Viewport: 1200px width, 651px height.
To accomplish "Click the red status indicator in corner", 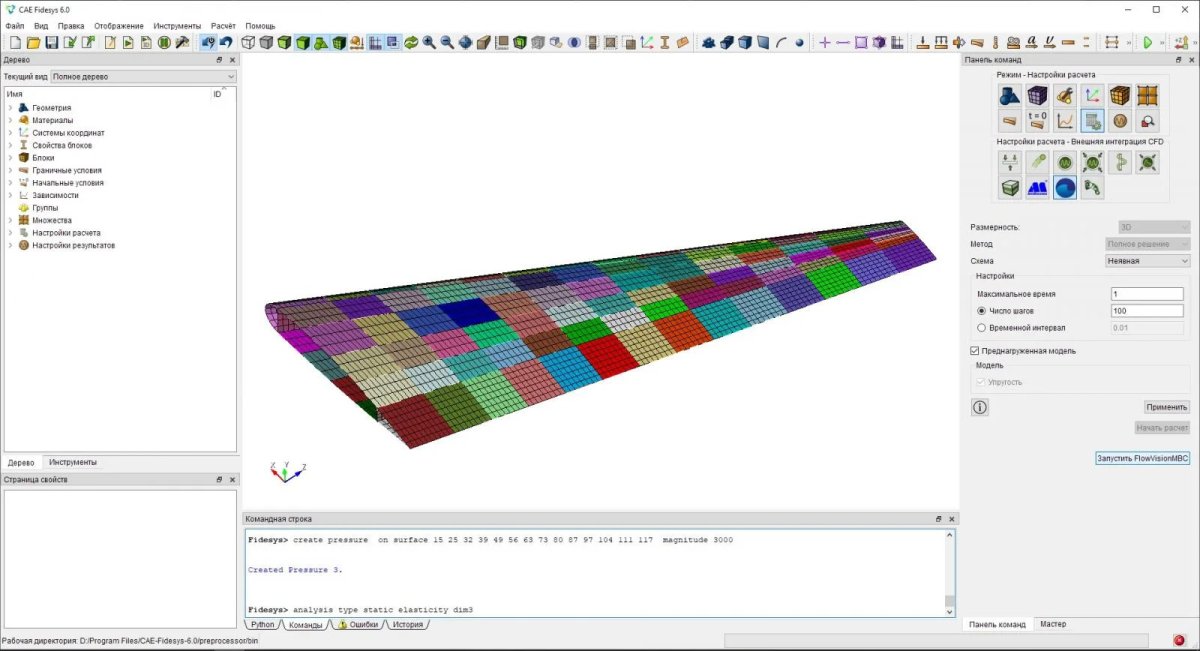I will pos(1177,640).
